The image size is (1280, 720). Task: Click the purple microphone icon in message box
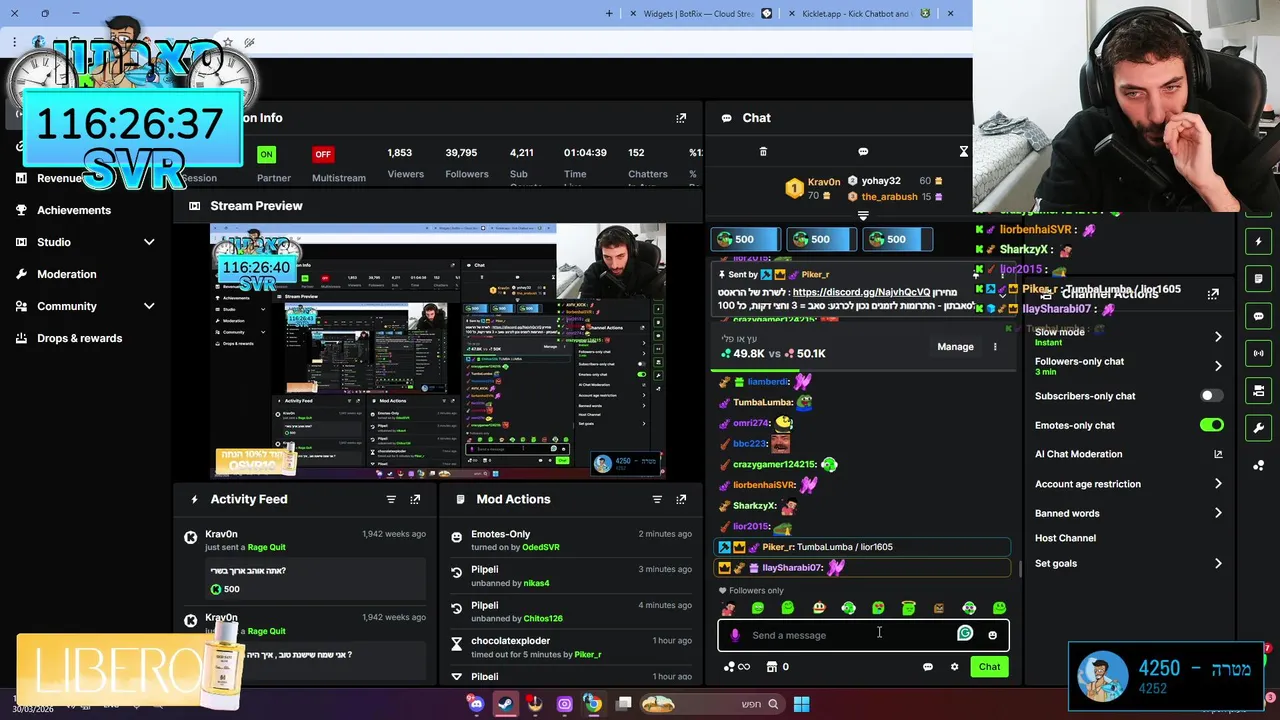(x=735, y=635)
